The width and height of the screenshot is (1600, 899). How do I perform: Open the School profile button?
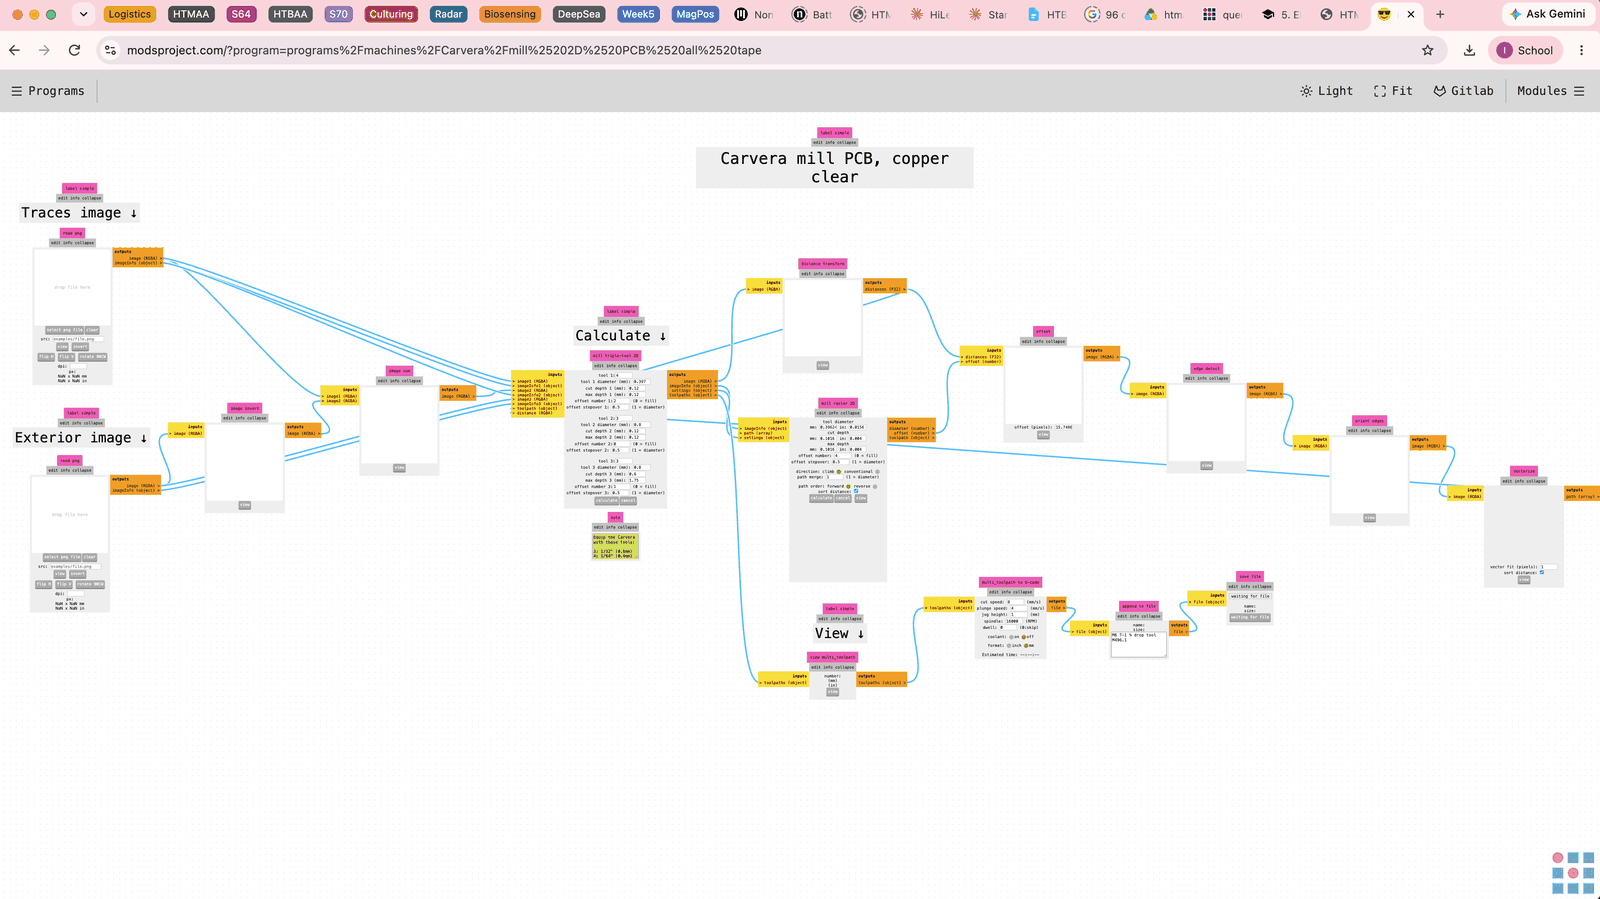tap(1525, 50)
